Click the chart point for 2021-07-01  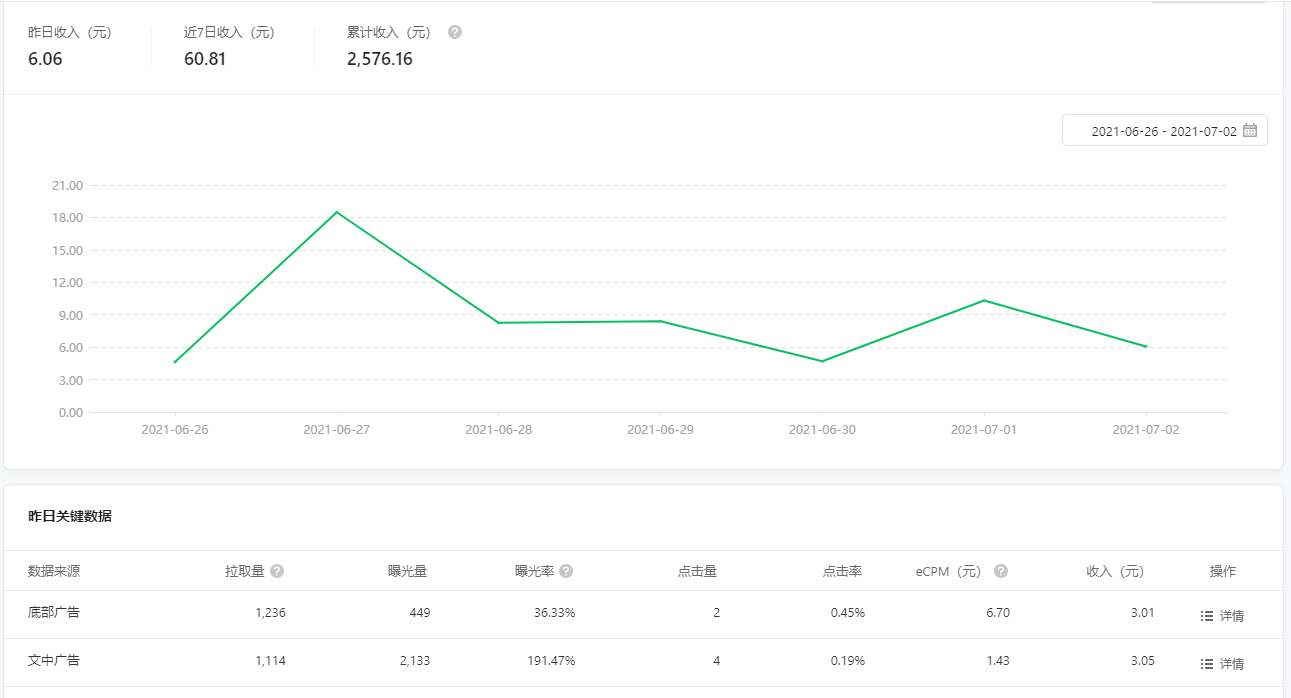(x=985, y=300)
